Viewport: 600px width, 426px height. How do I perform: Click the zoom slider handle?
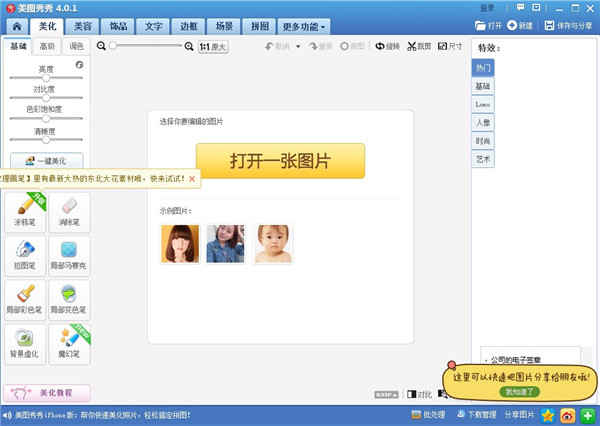(113, 46)
